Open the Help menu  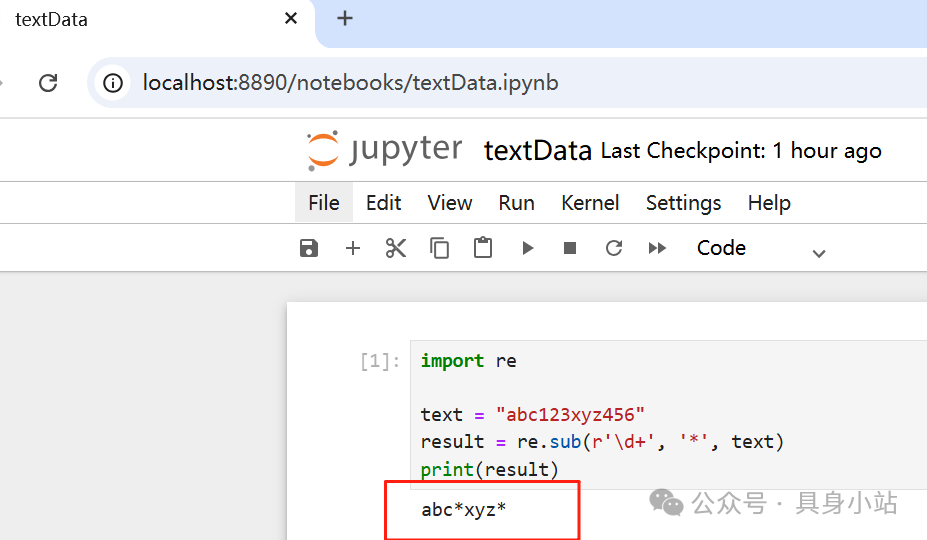tap(769, 203)
